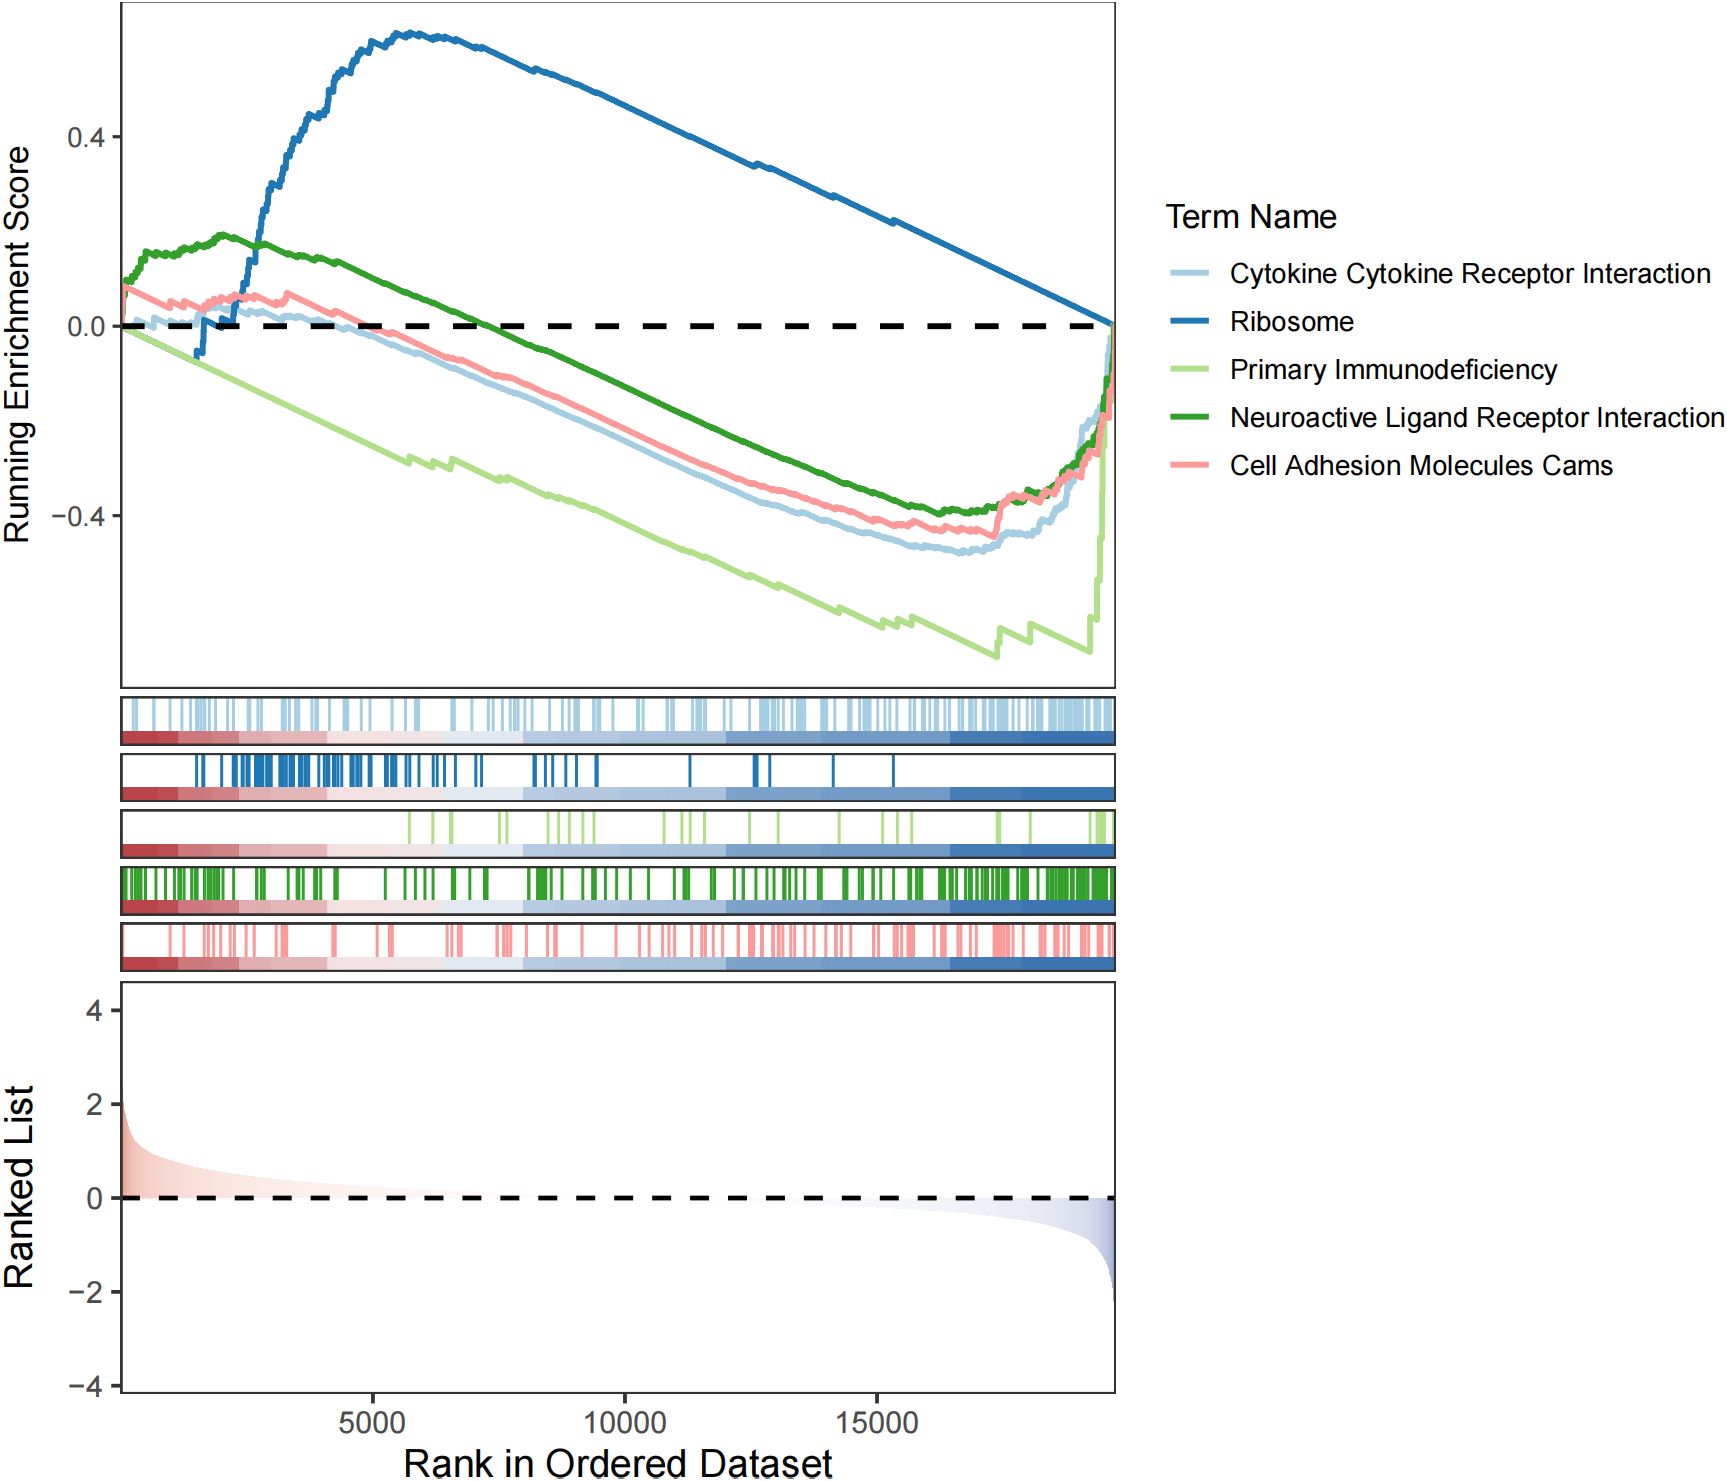Image resolution: width=1727 pixels, height=1481 pixels.
Task: Select the Neuroactive Ligand Receptor Interaction label
Action: [x=1476, y=418]
